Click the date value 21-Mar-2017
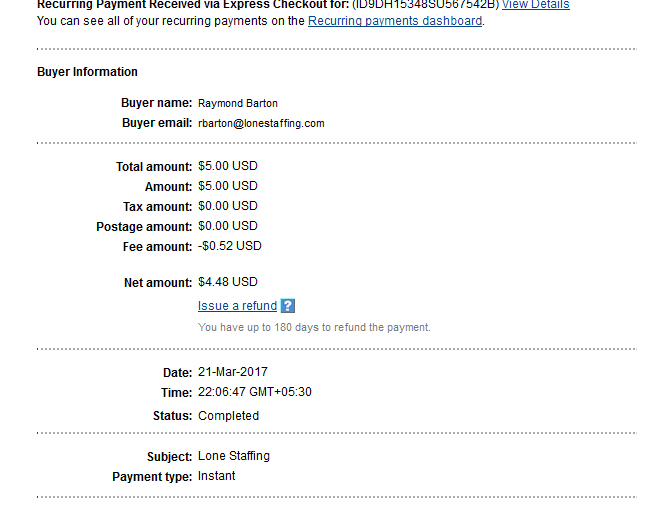 [x=234, y=372]
